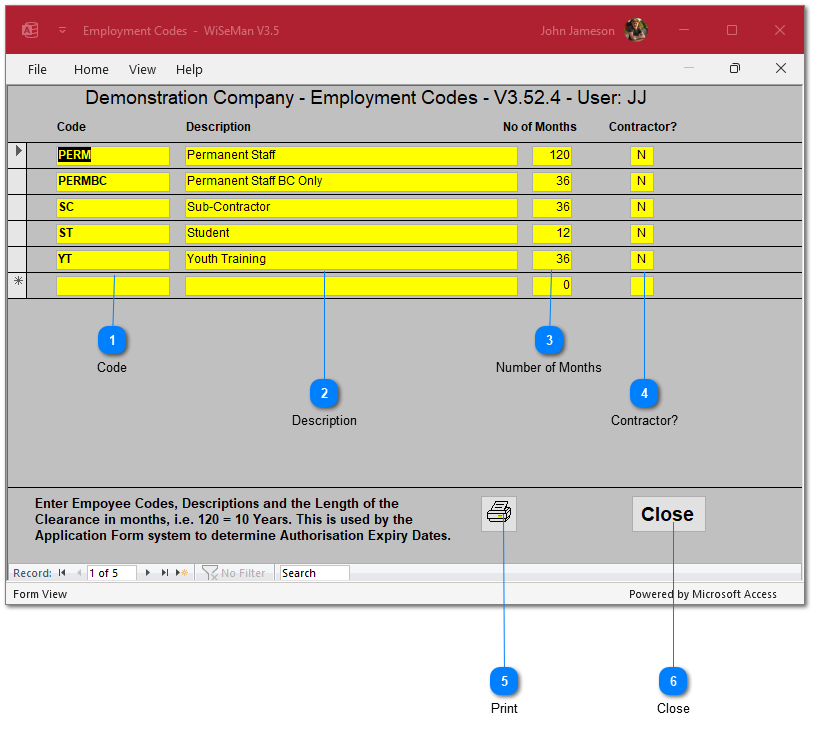Screen dimensions: 814x732
Task: Open the View menu
Action: pyautogui.click(x=142, y=69)
